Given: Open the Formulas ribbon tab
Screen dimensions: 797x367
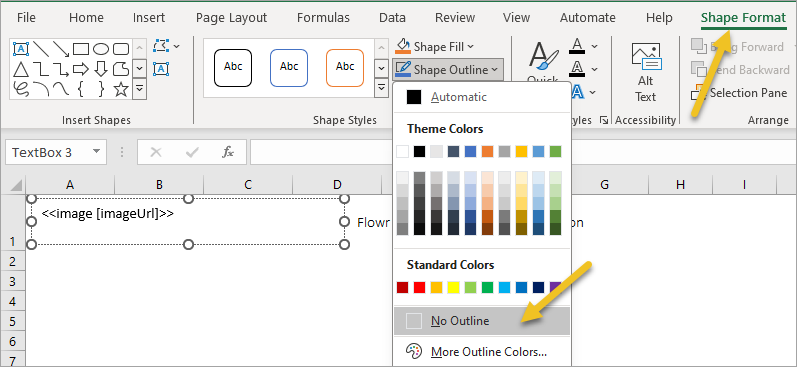Looking at the screenshot, I should pyautogui.click(x=323, y=18).
